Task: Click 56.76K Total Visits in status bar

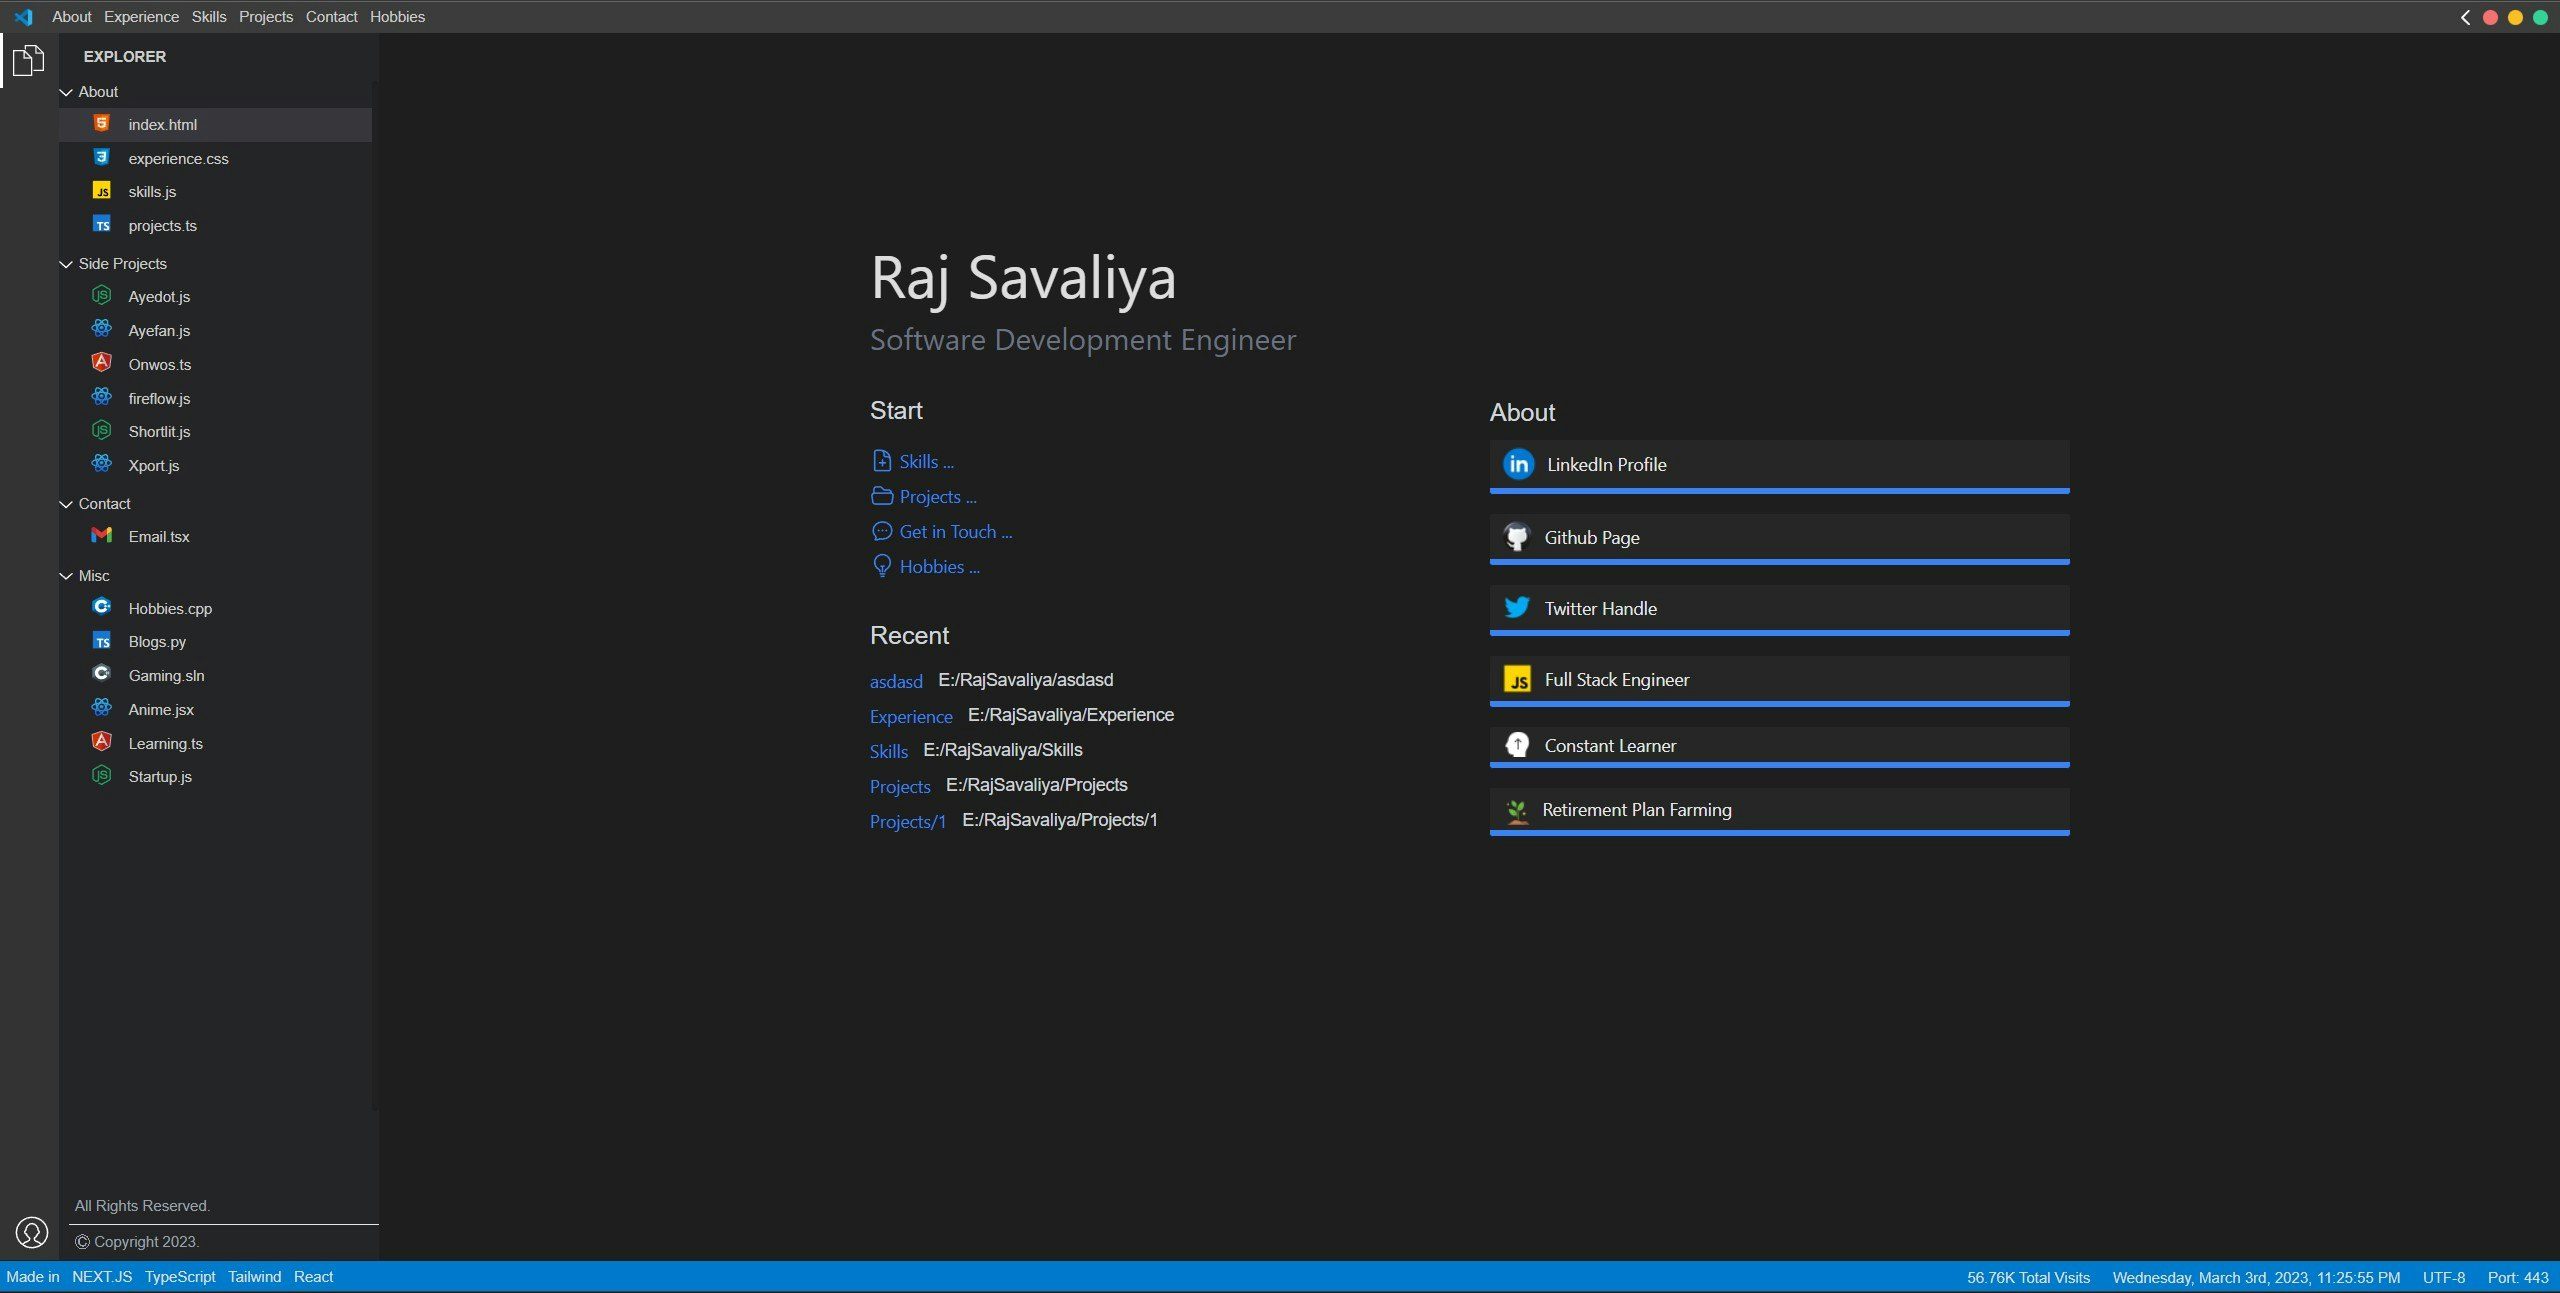Action: (2028, 1278)
